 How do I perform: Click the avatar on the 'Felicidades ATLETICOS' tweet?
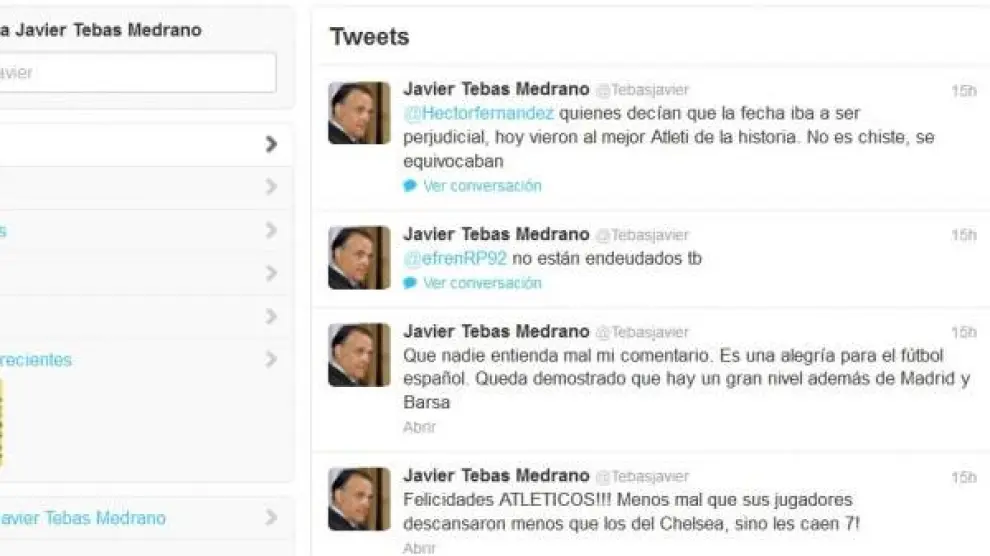tap(359, 499)
